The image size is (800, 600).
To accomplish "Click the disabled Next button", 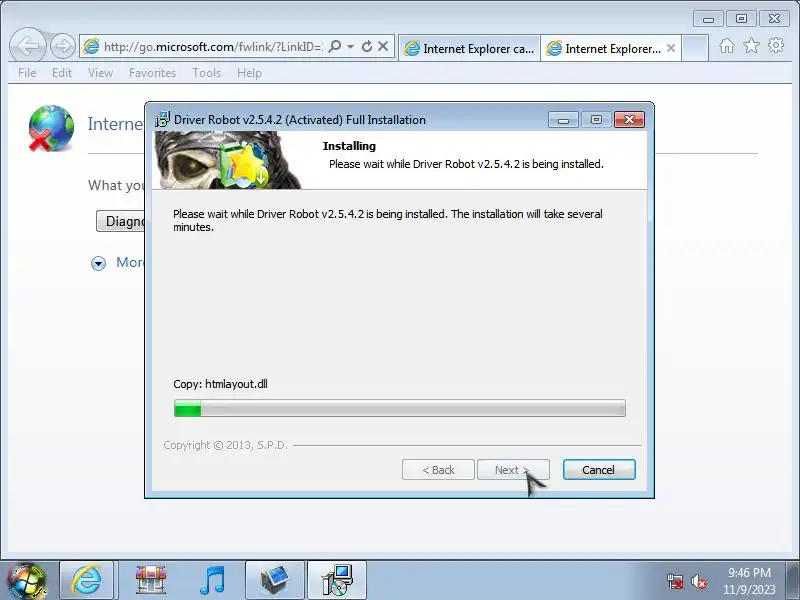I will (x=513, y=470).
